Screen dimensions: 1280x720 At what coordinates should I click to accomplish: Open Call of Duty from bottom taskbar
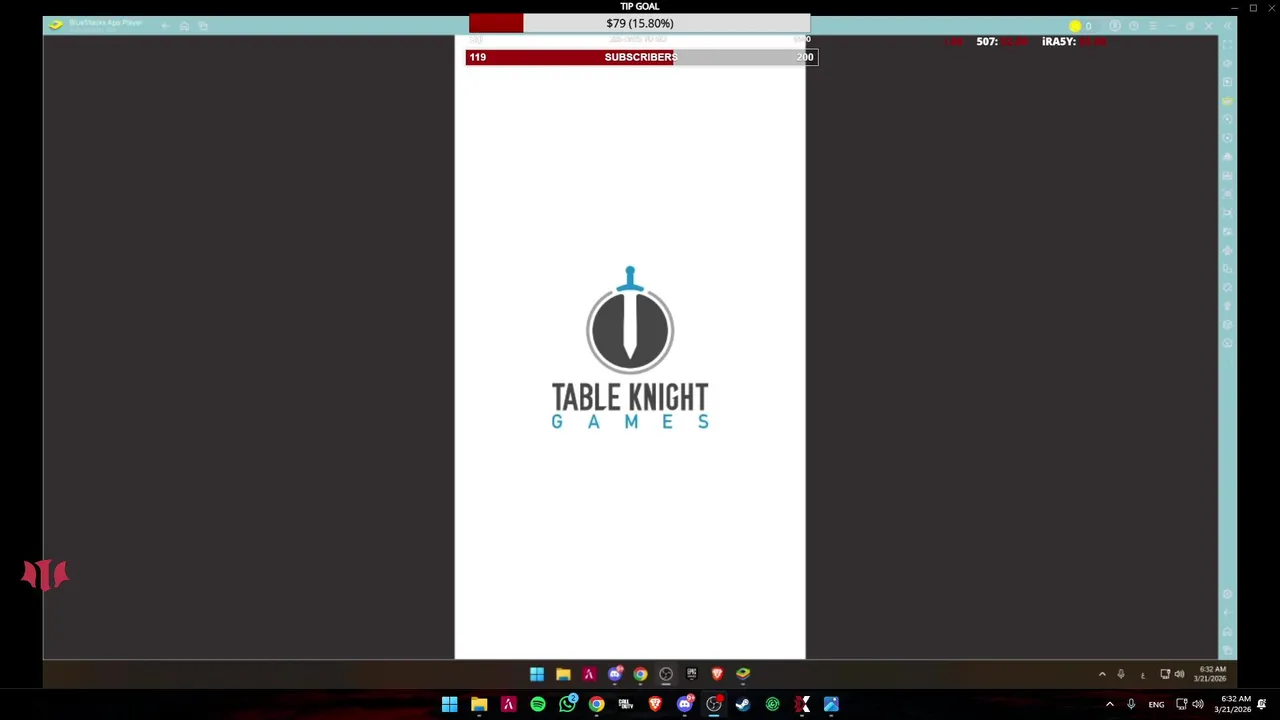pyautogui.click(x=626, y=705)
